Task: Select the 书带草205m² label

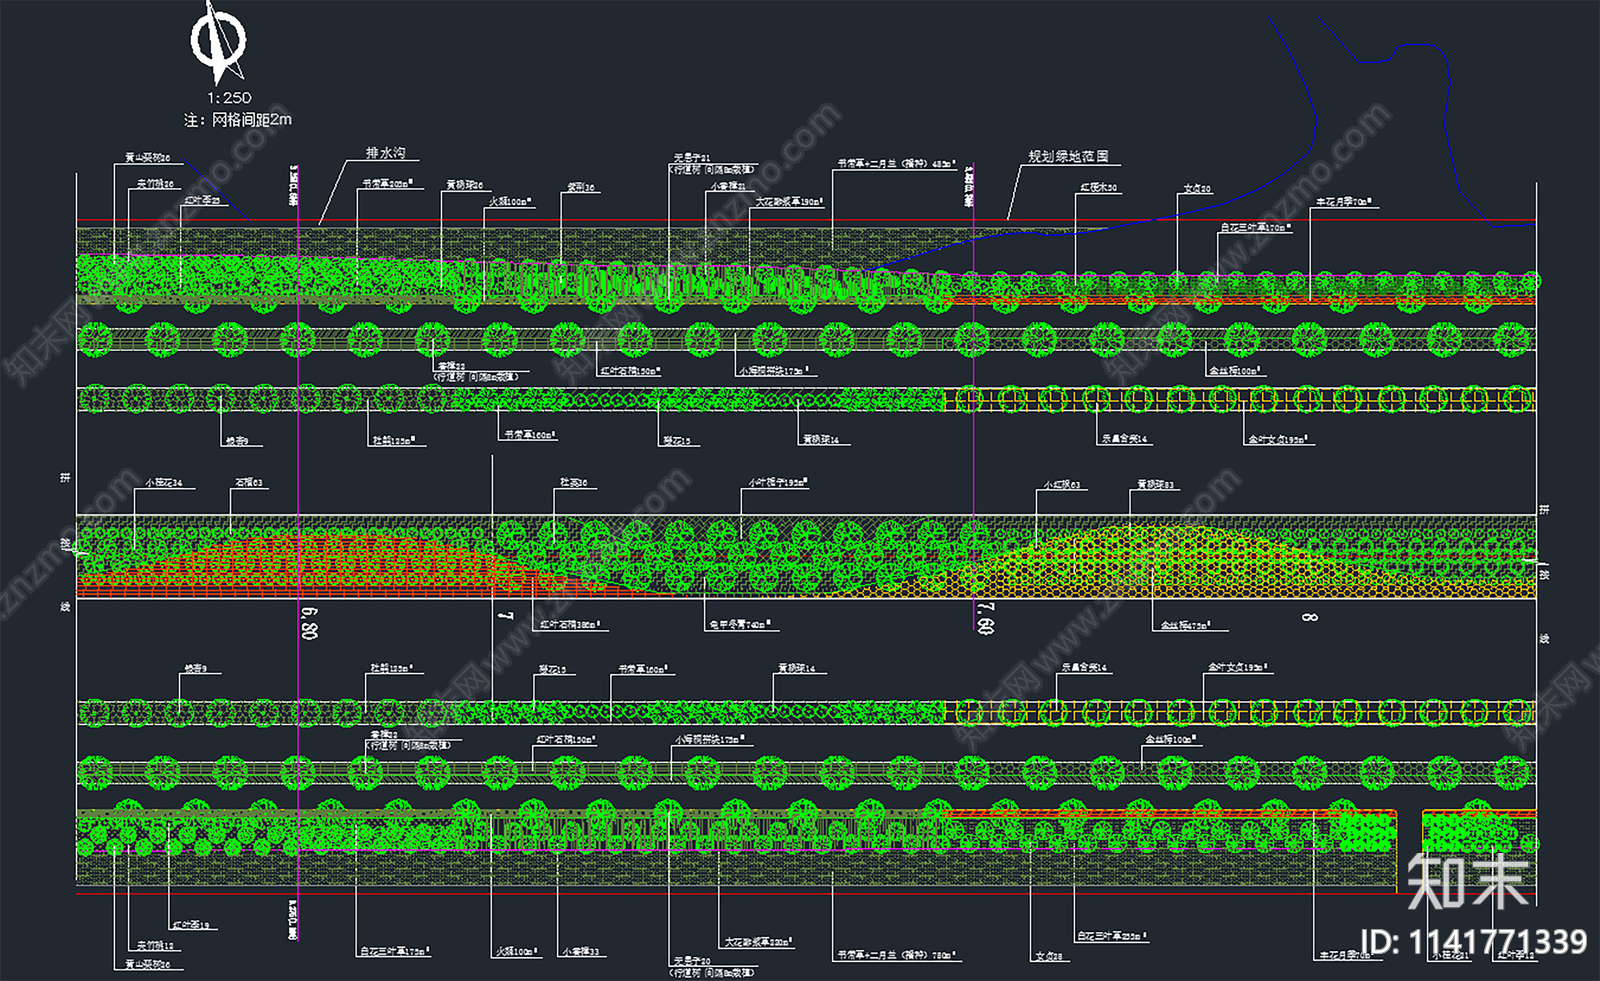Action: 388,184
